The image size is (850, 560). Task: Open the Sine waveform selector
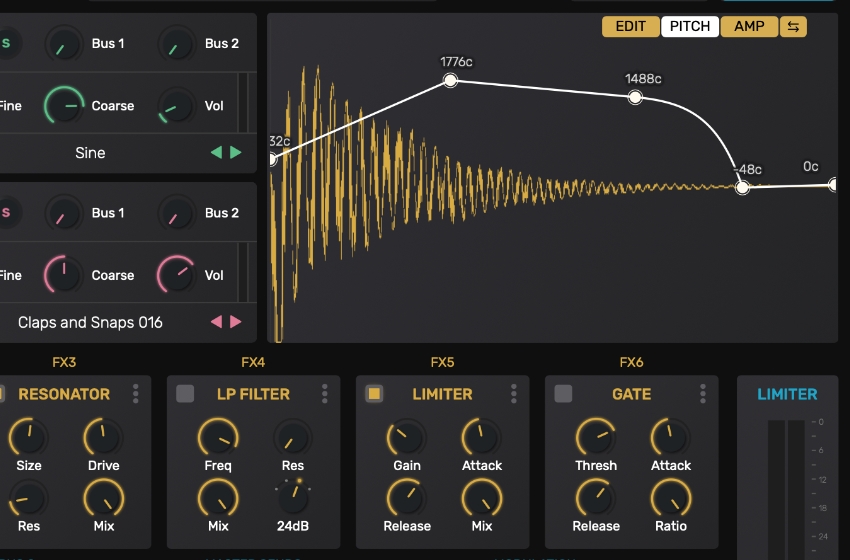tap(90, 153)
